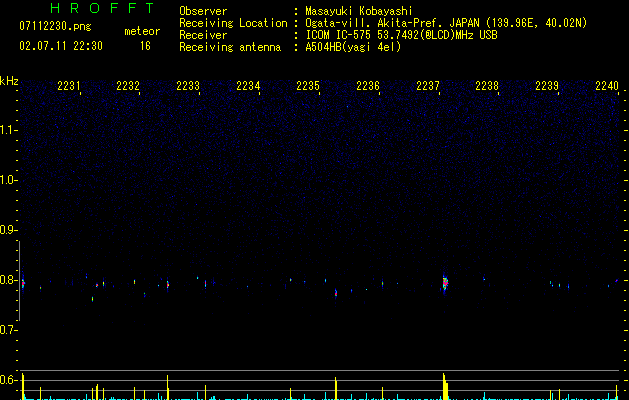This screenshot has height=400, width=629.
Task: Click the 1.1 kHz axis label
Action: click(x=8, y=130)
